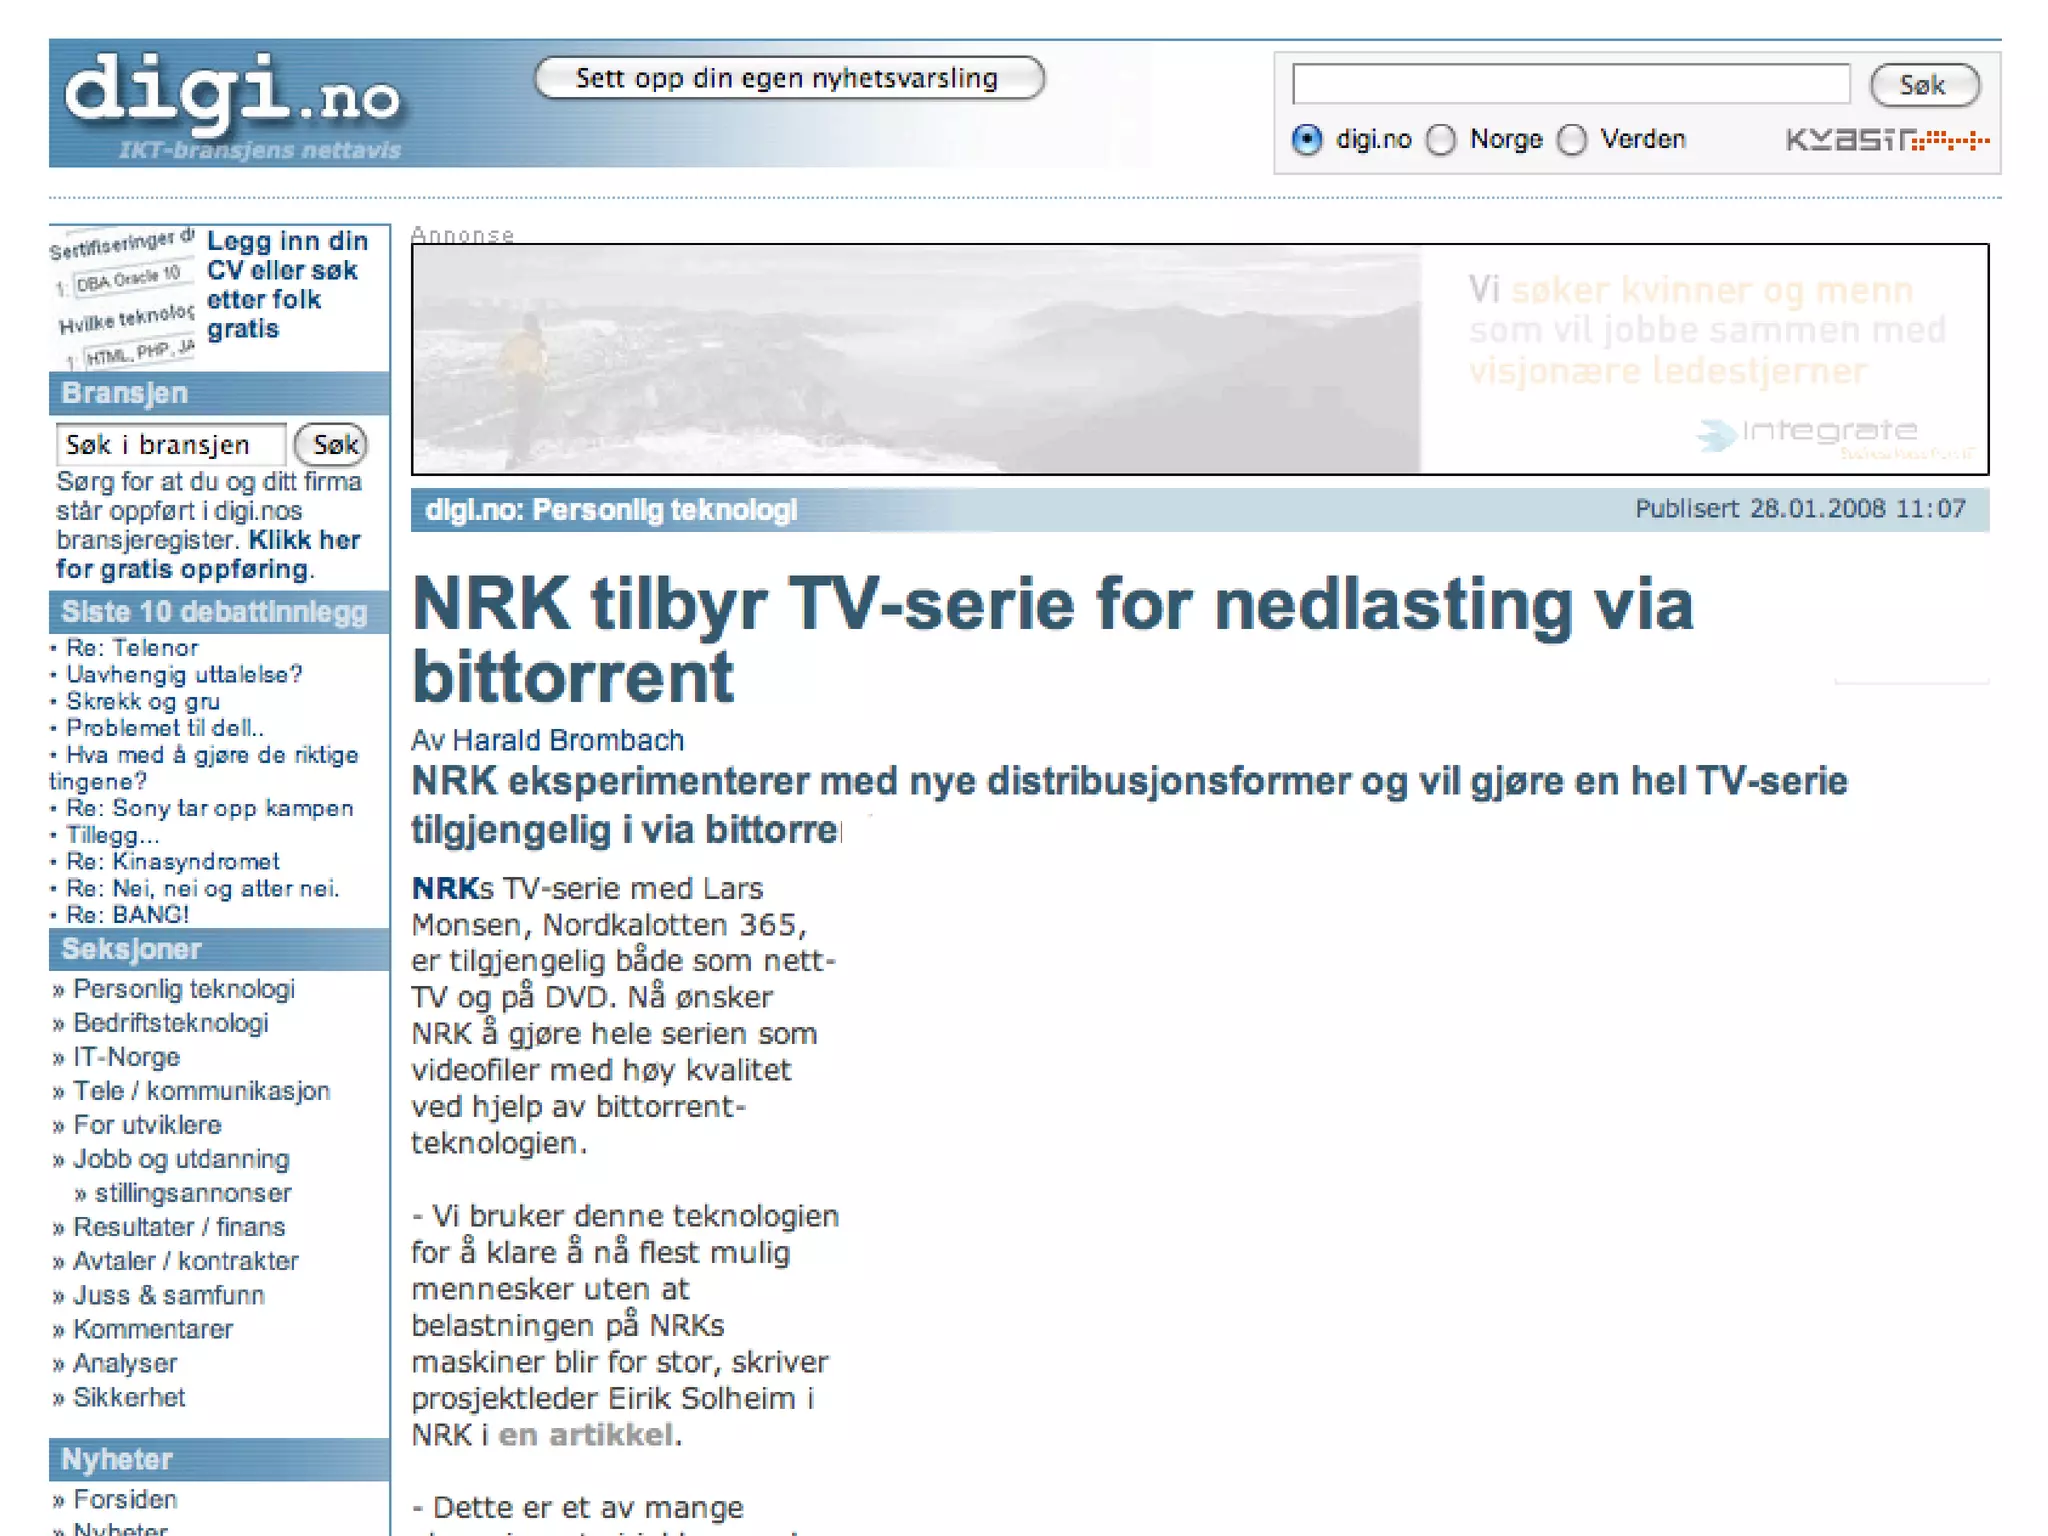Screen dimensions: 2048x1536
Task: Open Hva med å gjøre de riktige tingene?
Action: point(204,768)
